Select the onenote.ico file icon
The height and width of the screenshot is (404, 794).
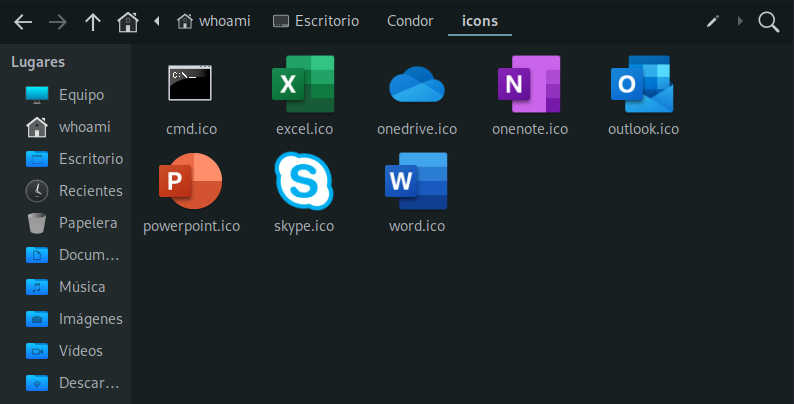[529, 84]
